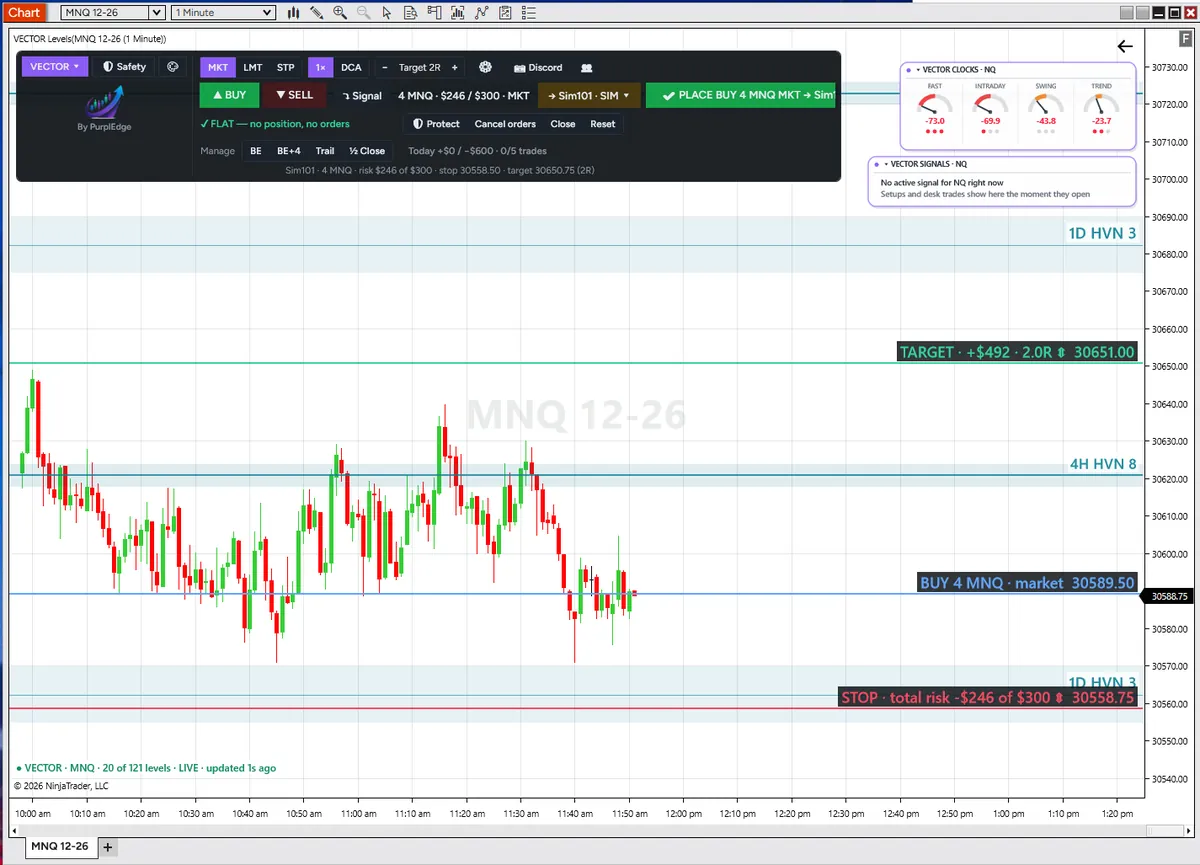Click the BUY 4 MNQ market line label
This screenshot has width=1200, height=865.
[1028, 583]
